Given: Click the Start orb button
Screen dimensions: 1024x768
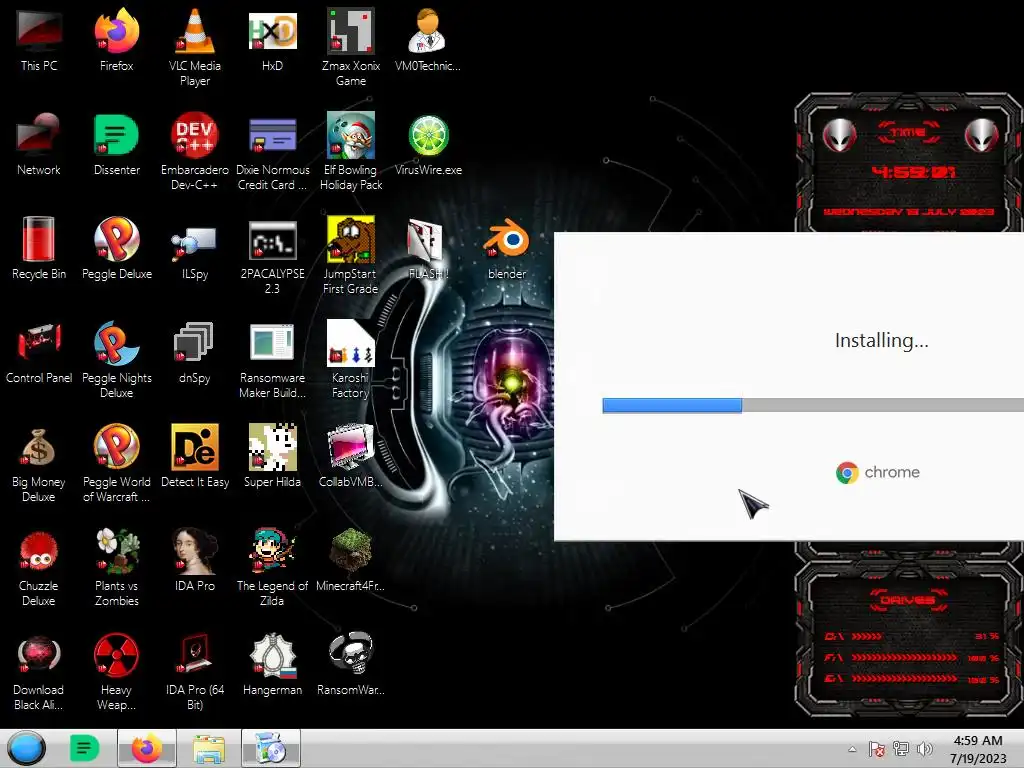Looking at the screenshot, I should (x=26, y=748).
